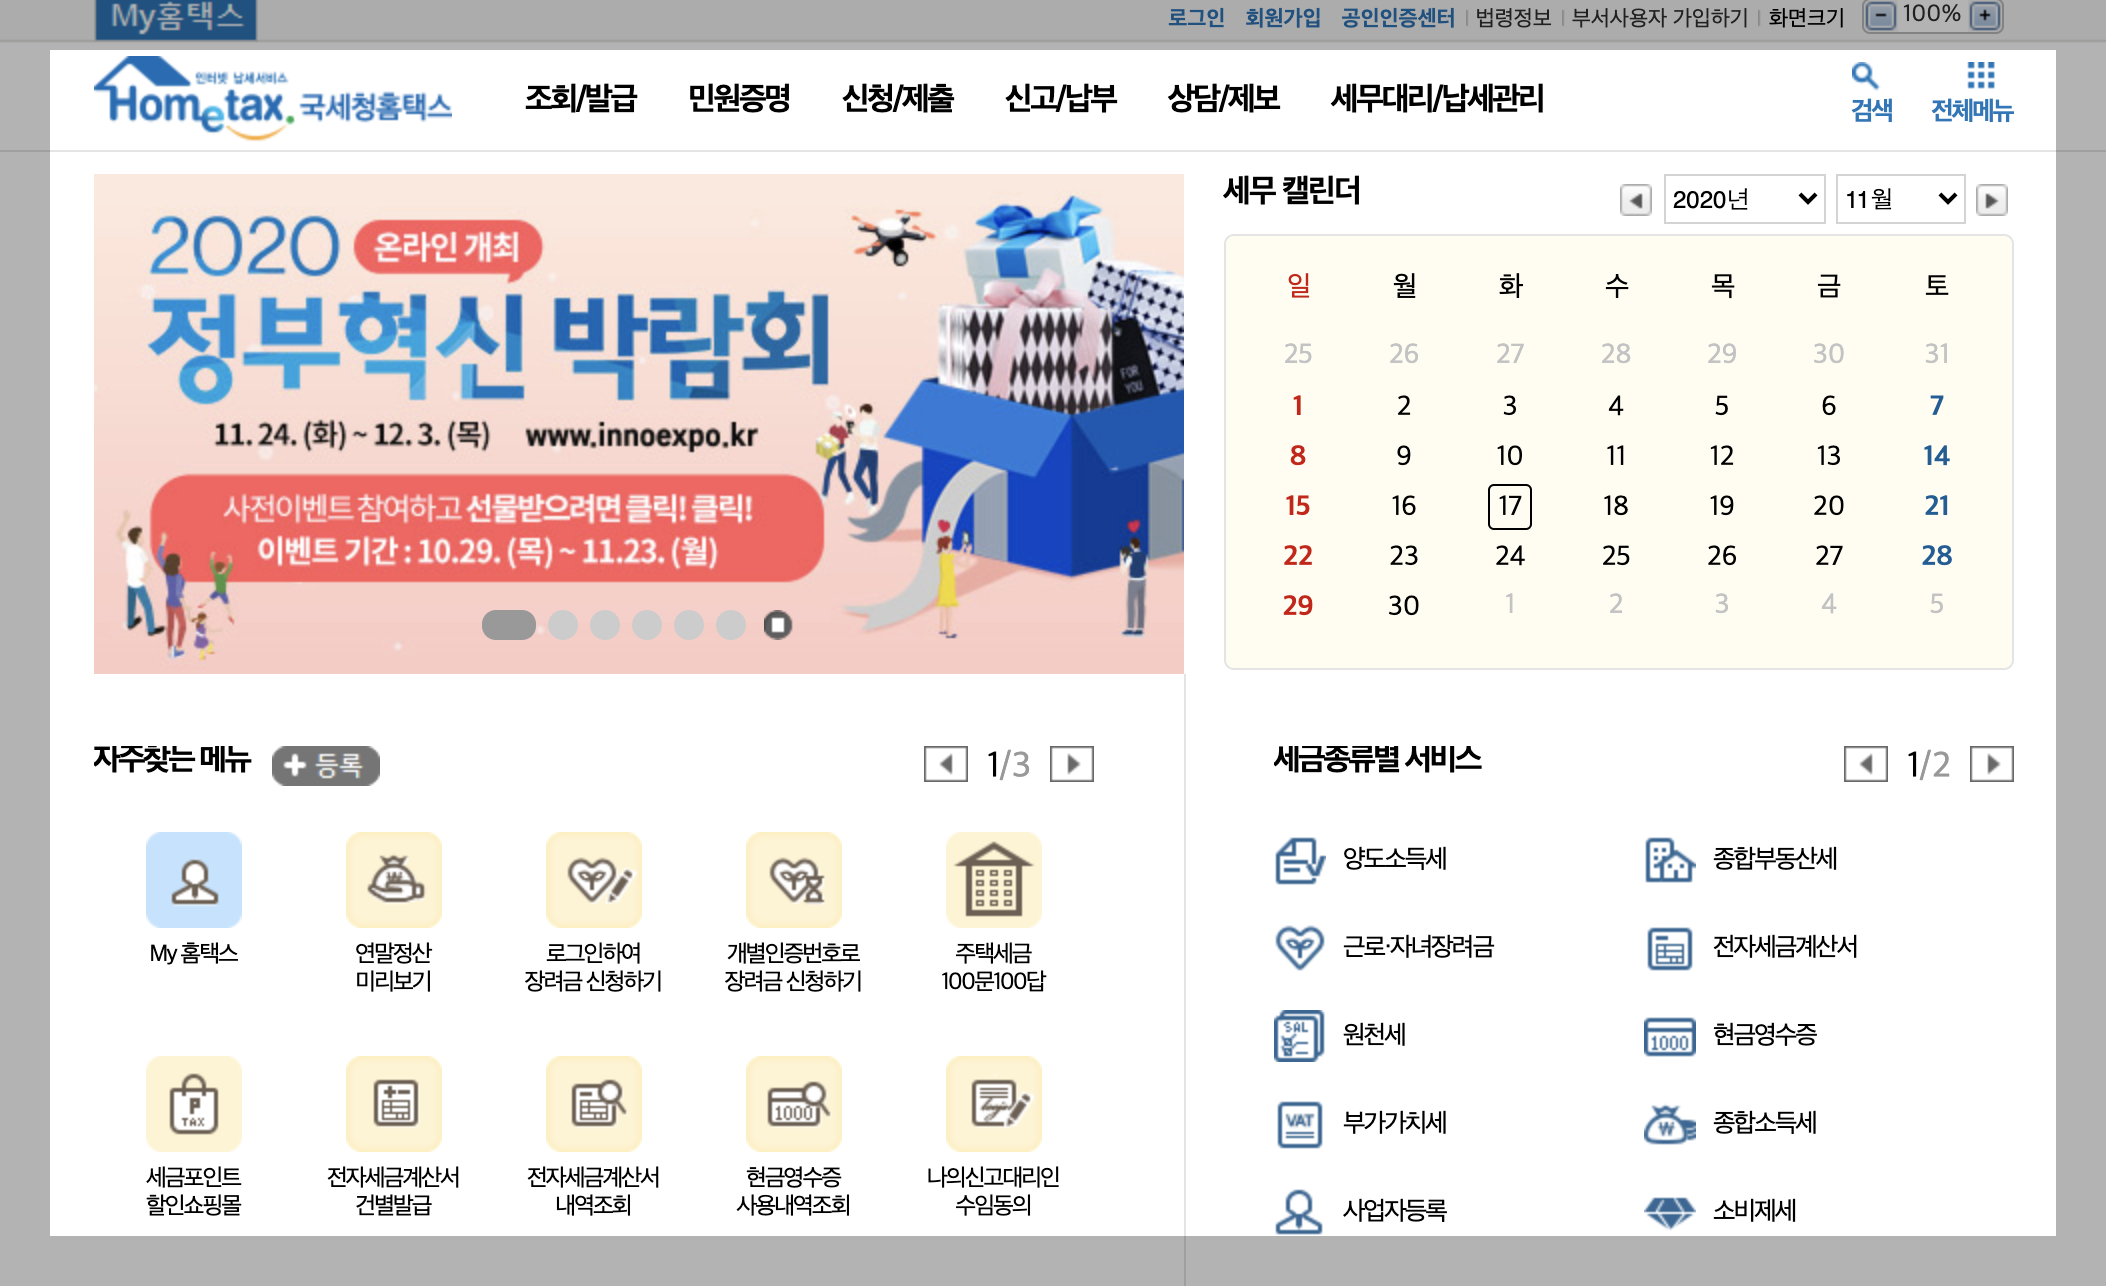Screen dimensions: 2106x1286
Task: Click the 로그인 link
Action: [x=1195, y=18]
